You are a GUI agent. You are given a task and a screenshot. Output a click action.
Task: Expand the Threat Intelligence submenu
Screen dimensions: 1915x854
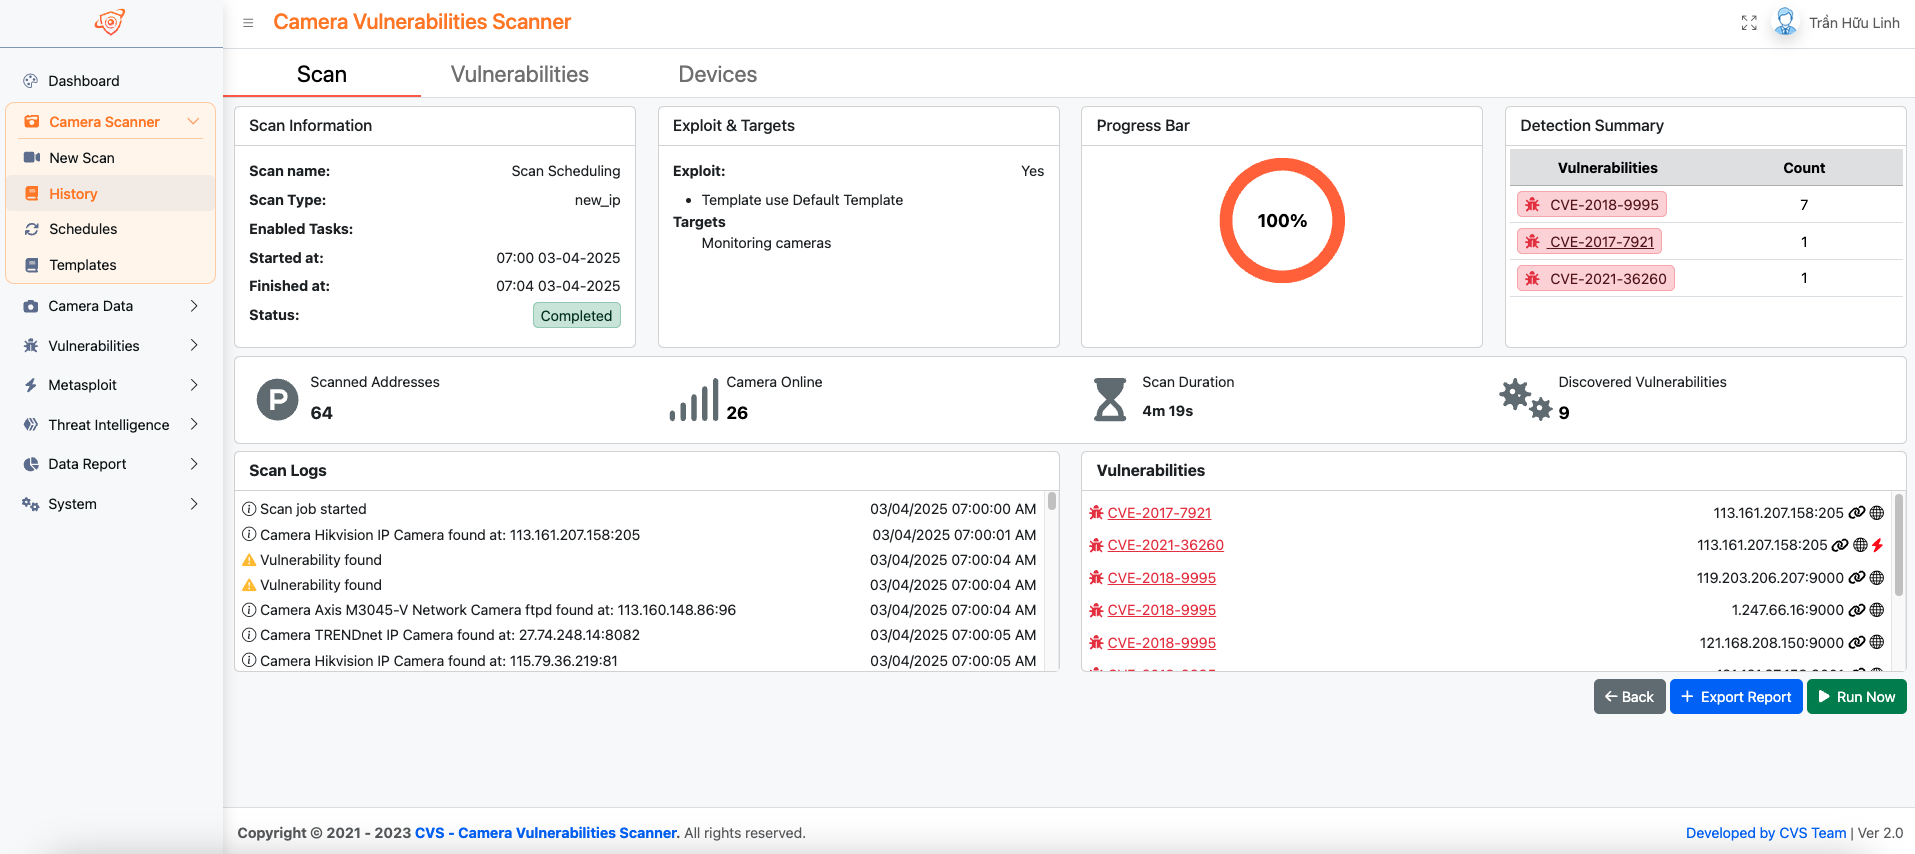pyautogui.click(x=194, y=425)
